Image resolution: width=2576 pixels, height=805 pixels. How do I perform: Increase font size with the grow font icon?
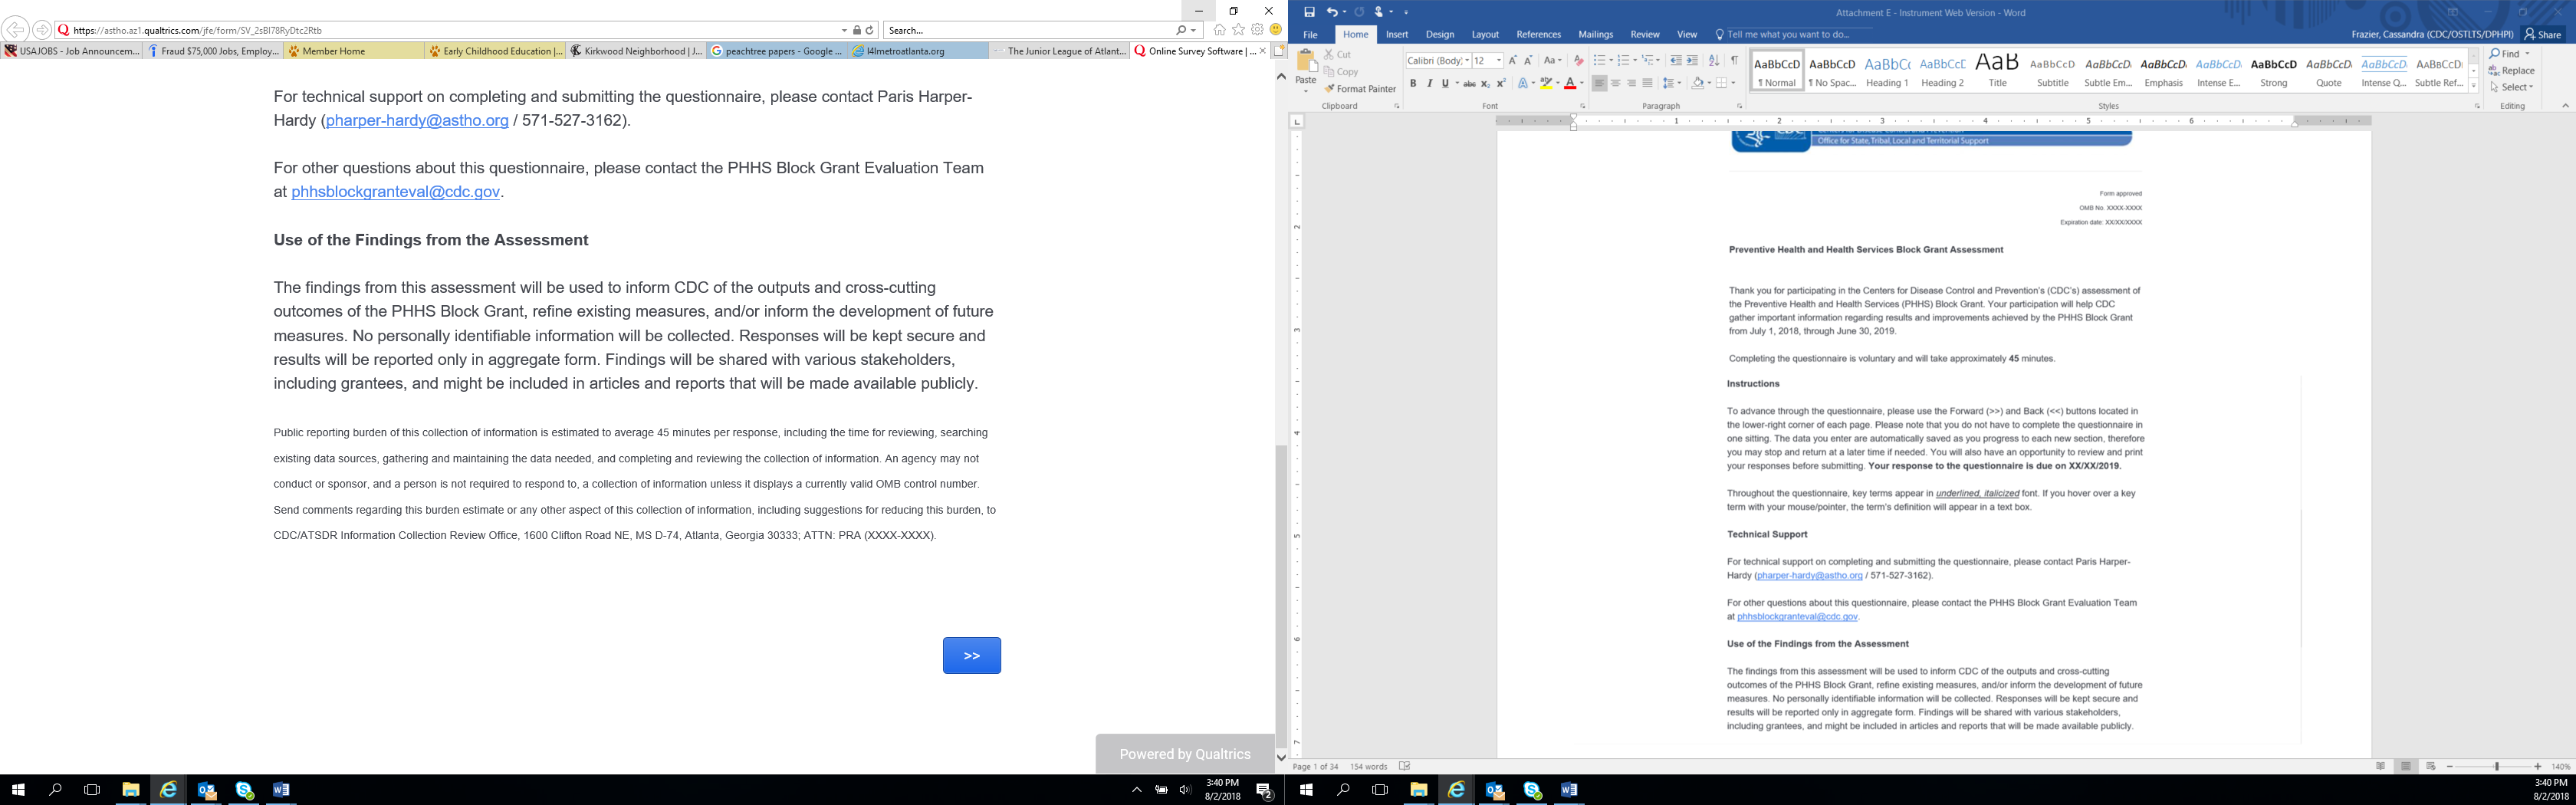click(x=1512, y=61)
